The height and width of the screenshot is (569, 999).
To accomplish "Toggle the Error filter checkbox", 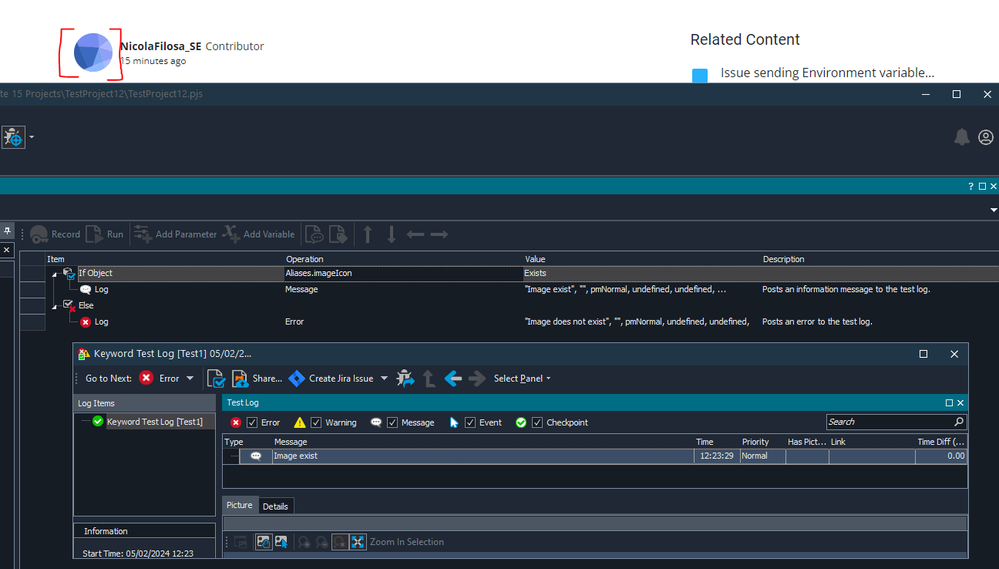I will coord(252,422).
